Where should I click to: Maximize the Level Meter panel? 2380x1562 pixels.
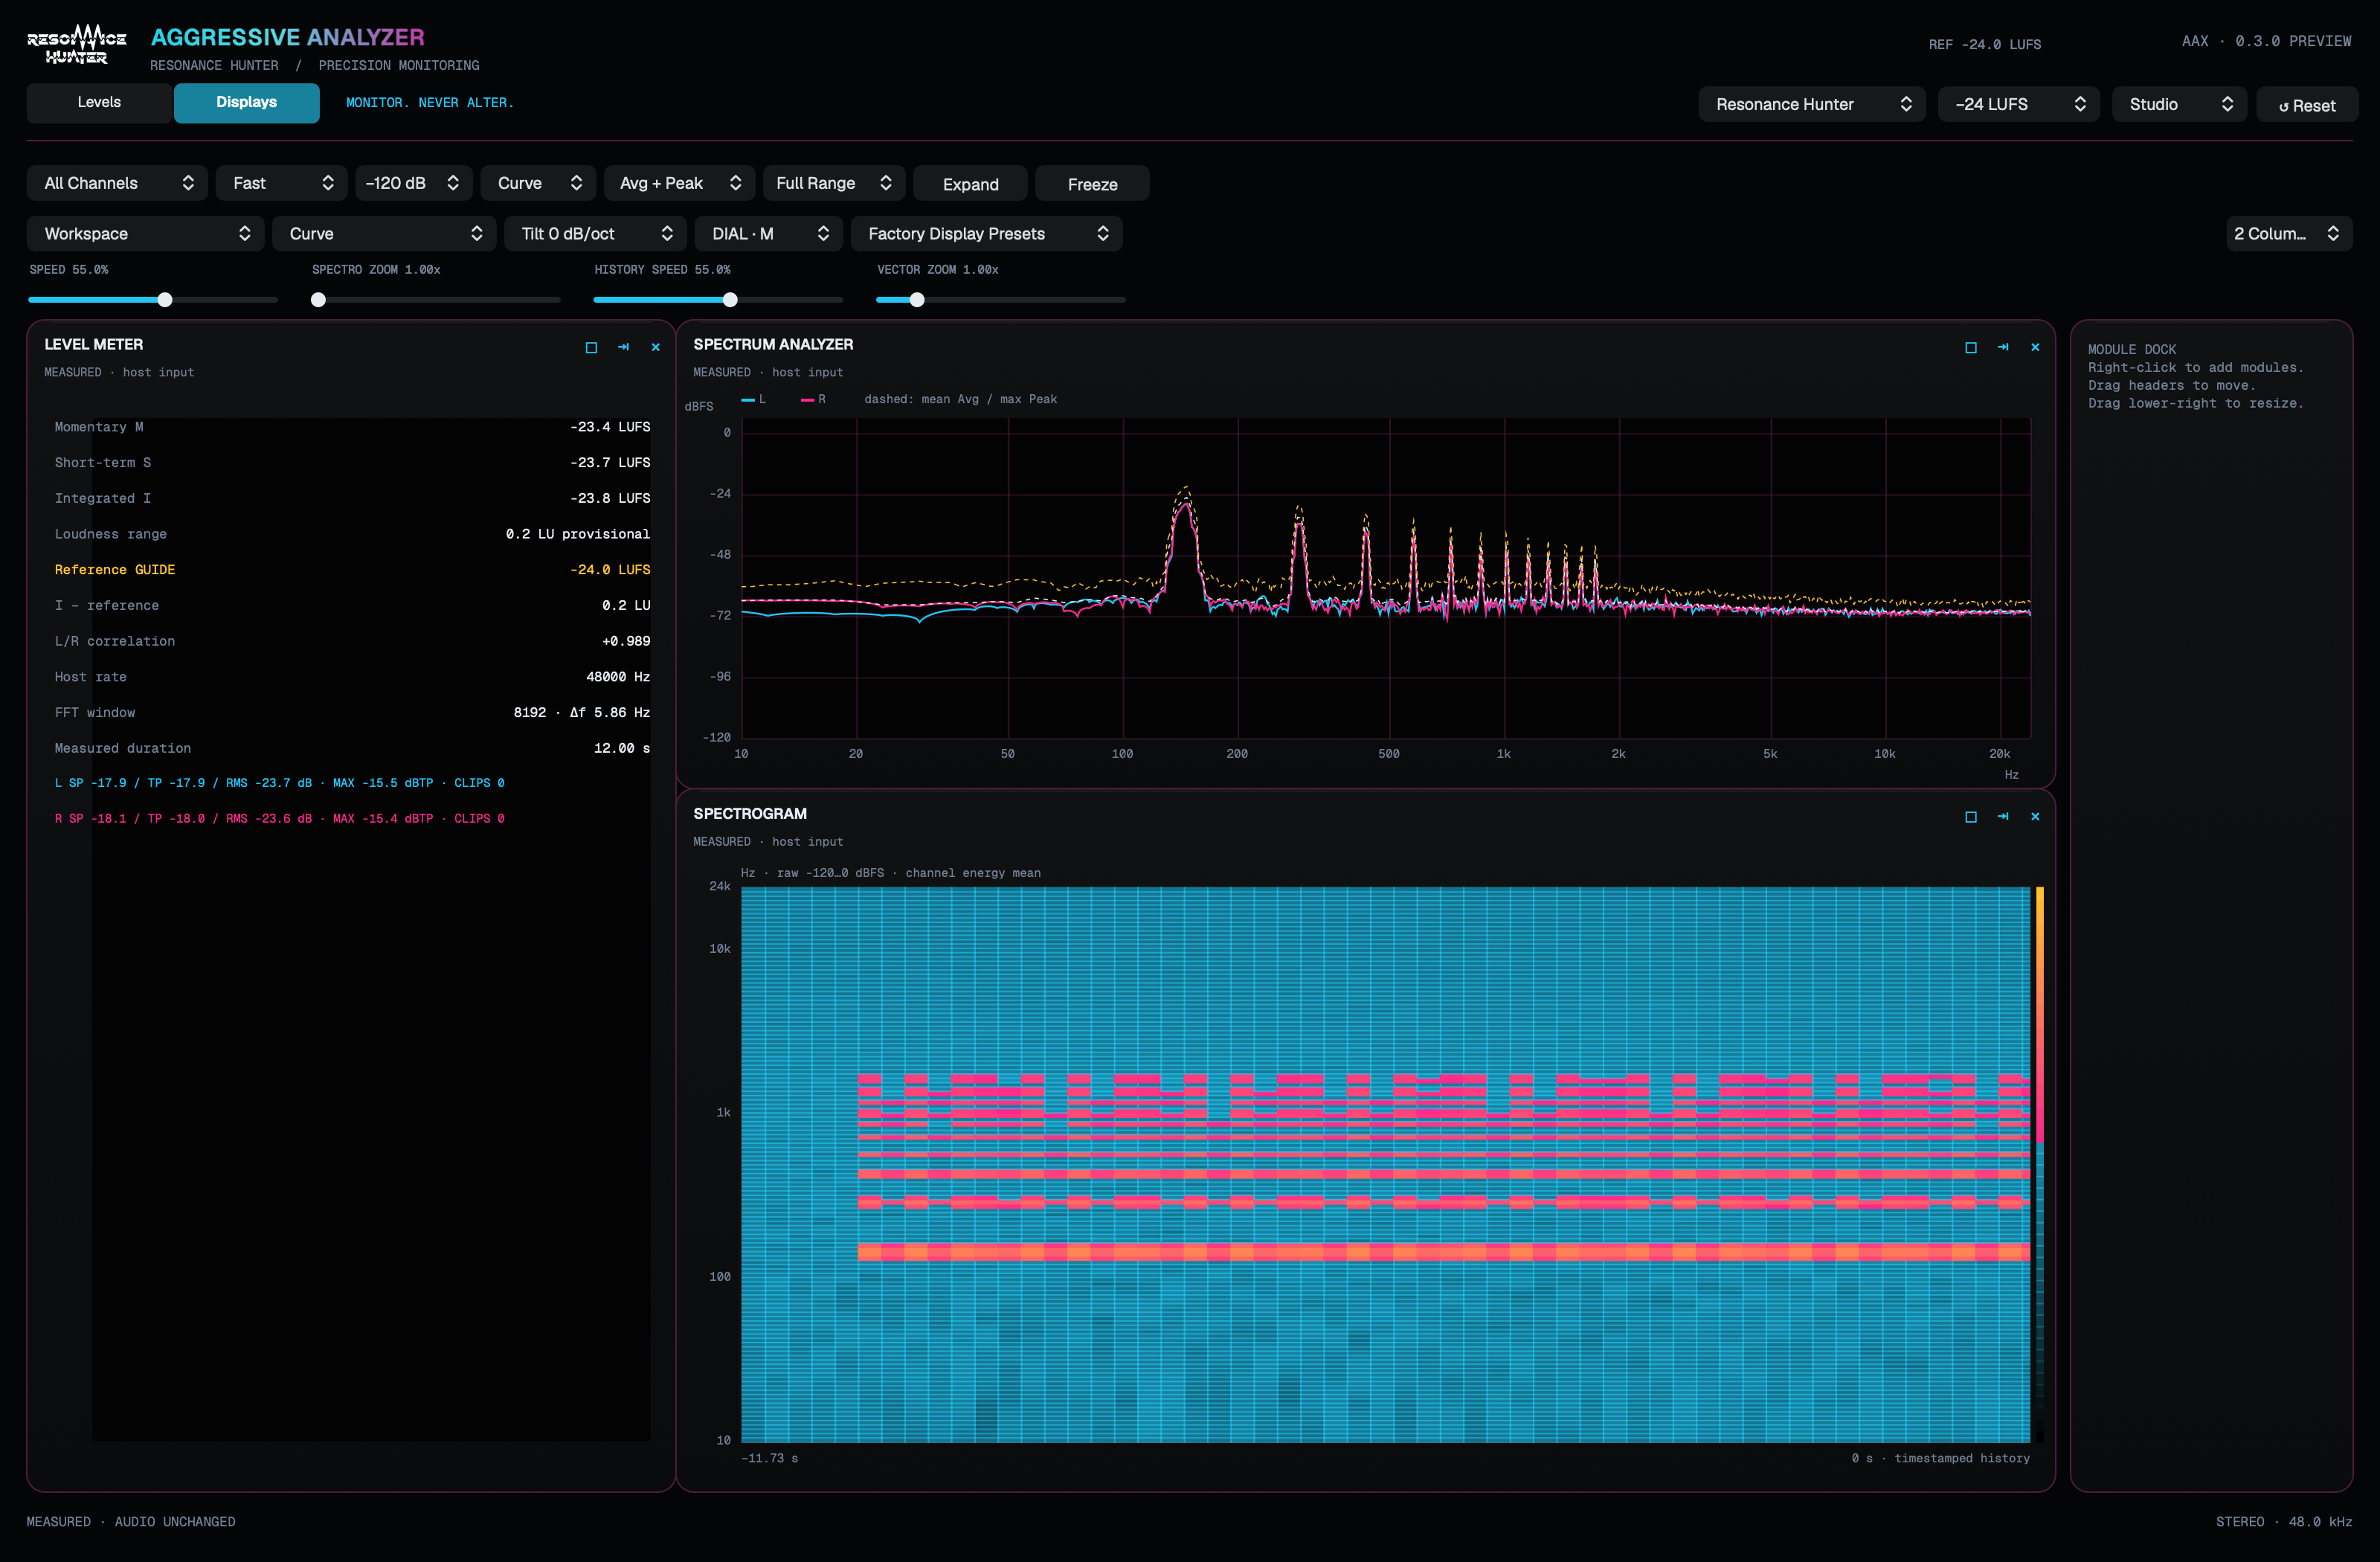tap(591, 347)
